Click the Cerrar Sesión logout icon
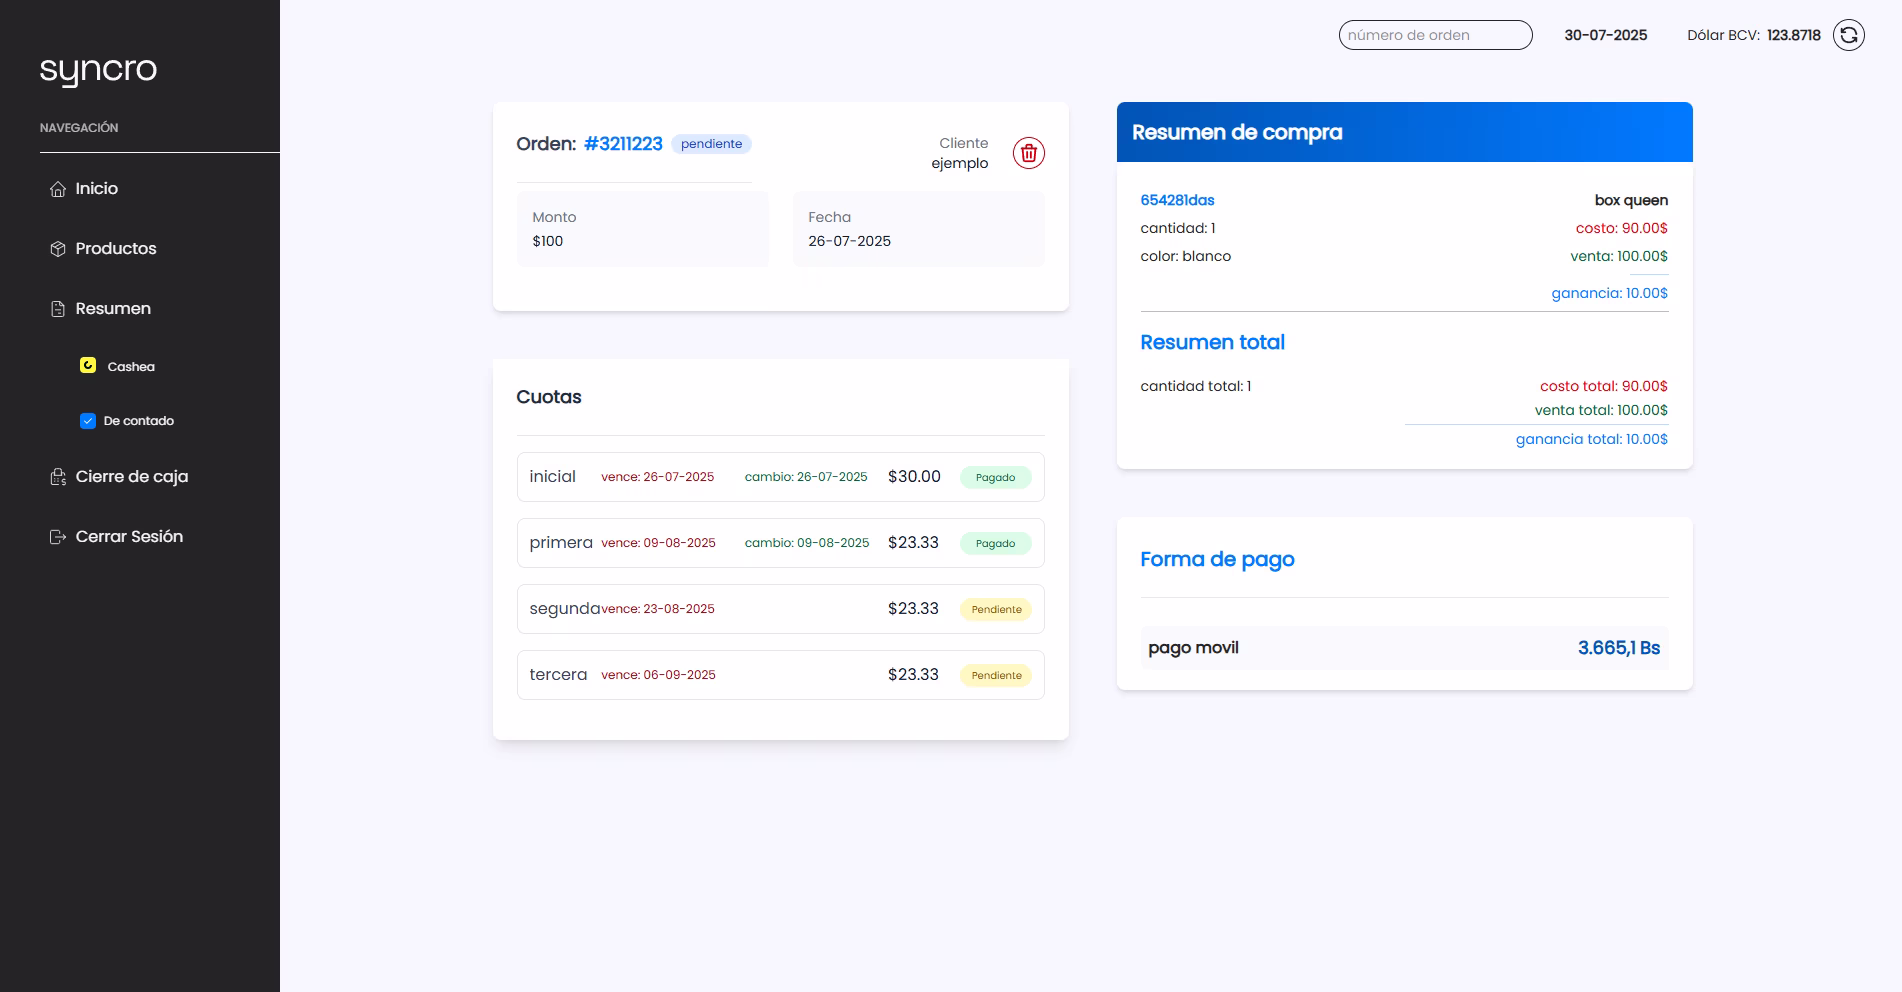The width and height of the screenshot is (1902, 992). pyautogui.click(x=58, y=537)
